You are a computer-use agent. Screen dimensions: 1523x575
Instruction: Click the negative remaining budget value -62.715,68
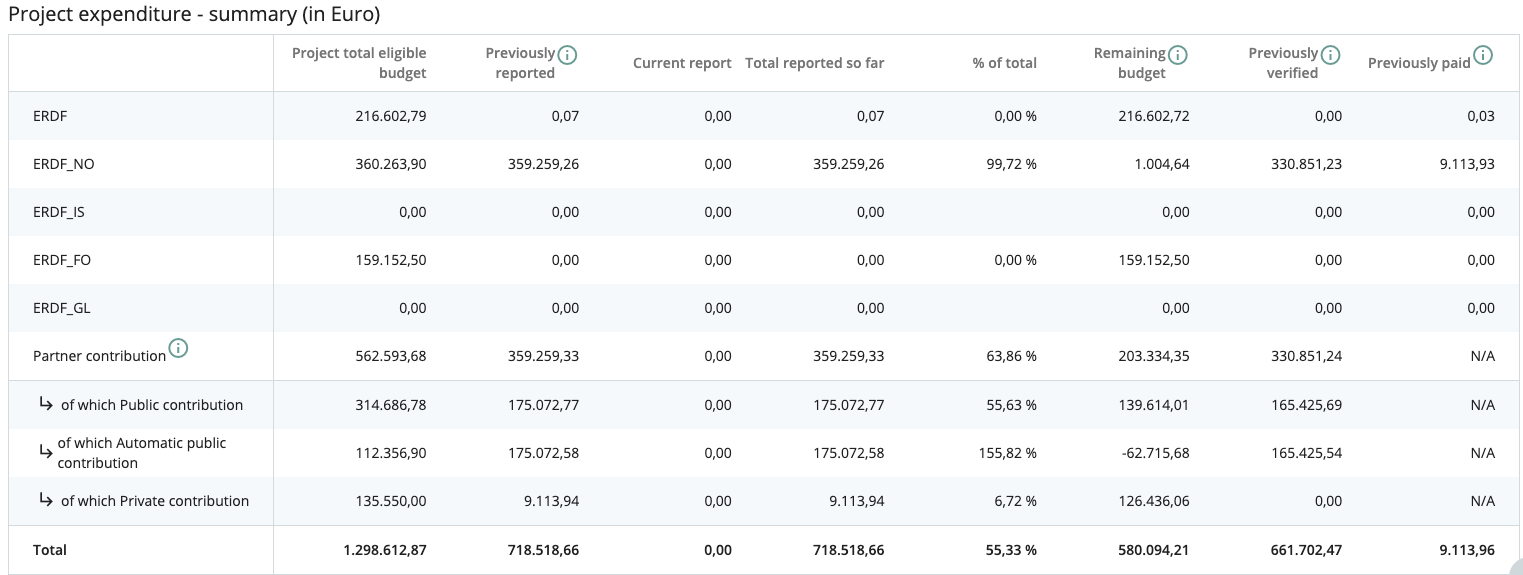(1155, 453)
